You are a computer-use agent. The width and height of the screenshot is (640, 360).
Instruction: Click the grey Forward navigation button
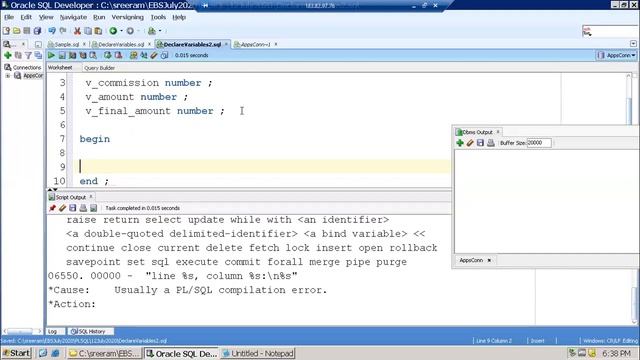point(130,31)
